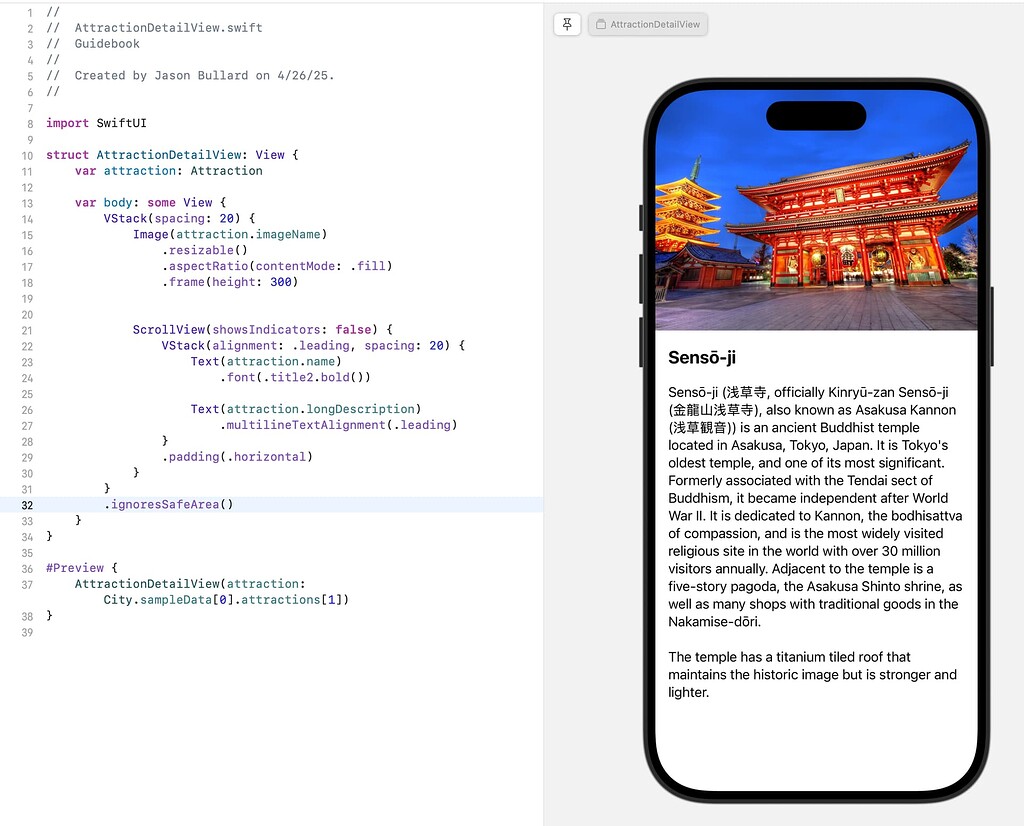Click line number 10 beside struct declaration

[26, 155]
